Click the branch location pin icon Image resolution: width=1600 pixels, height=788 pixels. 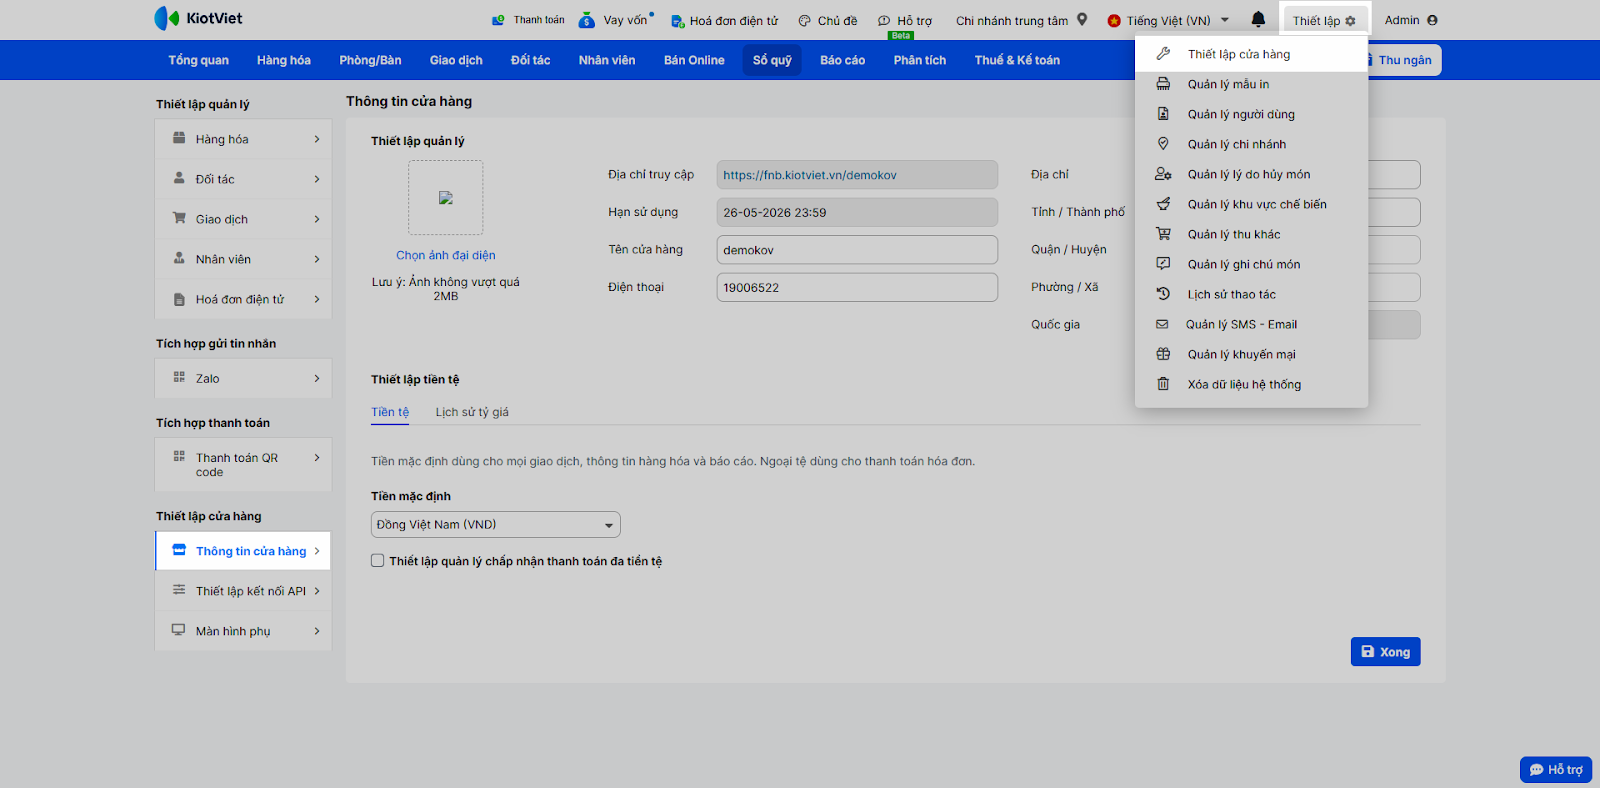coord(1082,19)
